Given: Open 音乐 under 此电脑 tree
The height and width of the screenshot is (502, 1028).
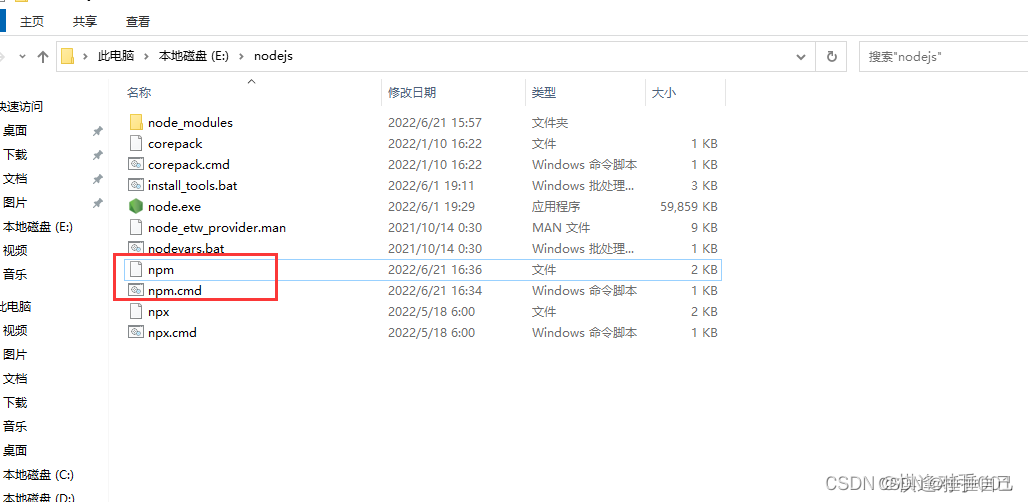Looking at the screenshot, I should coord(15,427).
